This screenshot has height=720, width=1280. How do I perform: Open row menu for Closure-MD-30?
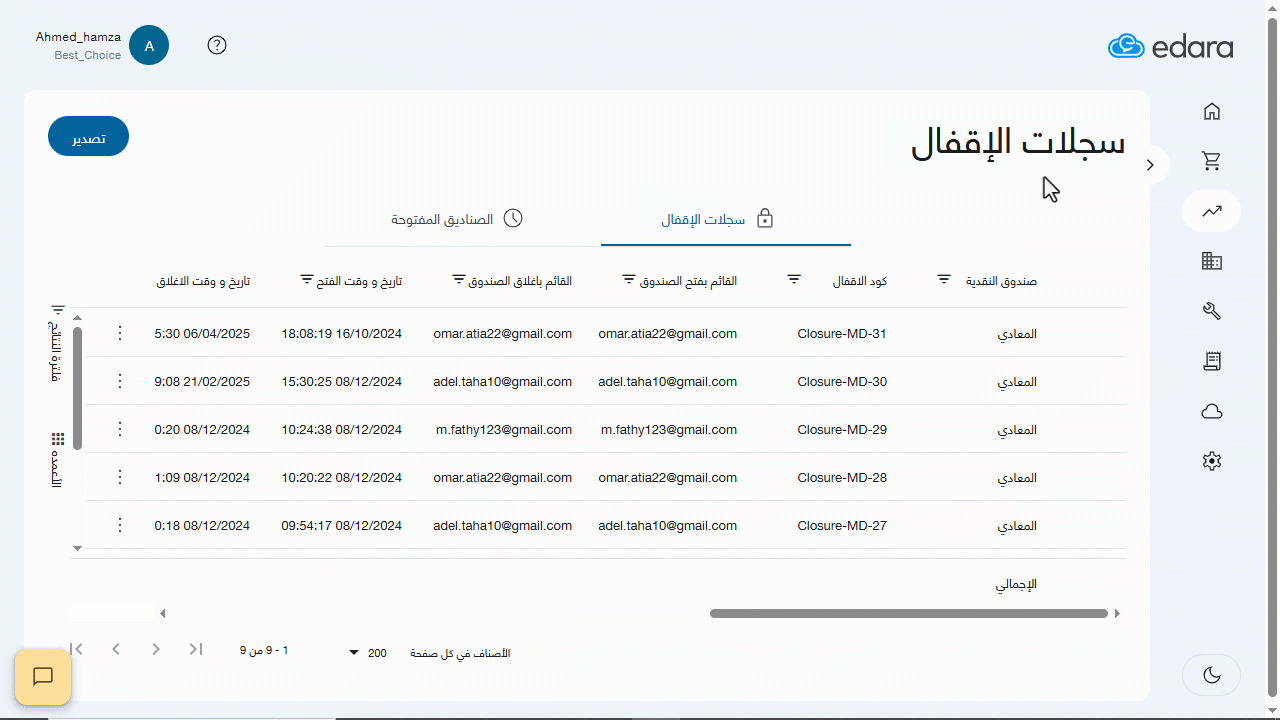[120, 381]
